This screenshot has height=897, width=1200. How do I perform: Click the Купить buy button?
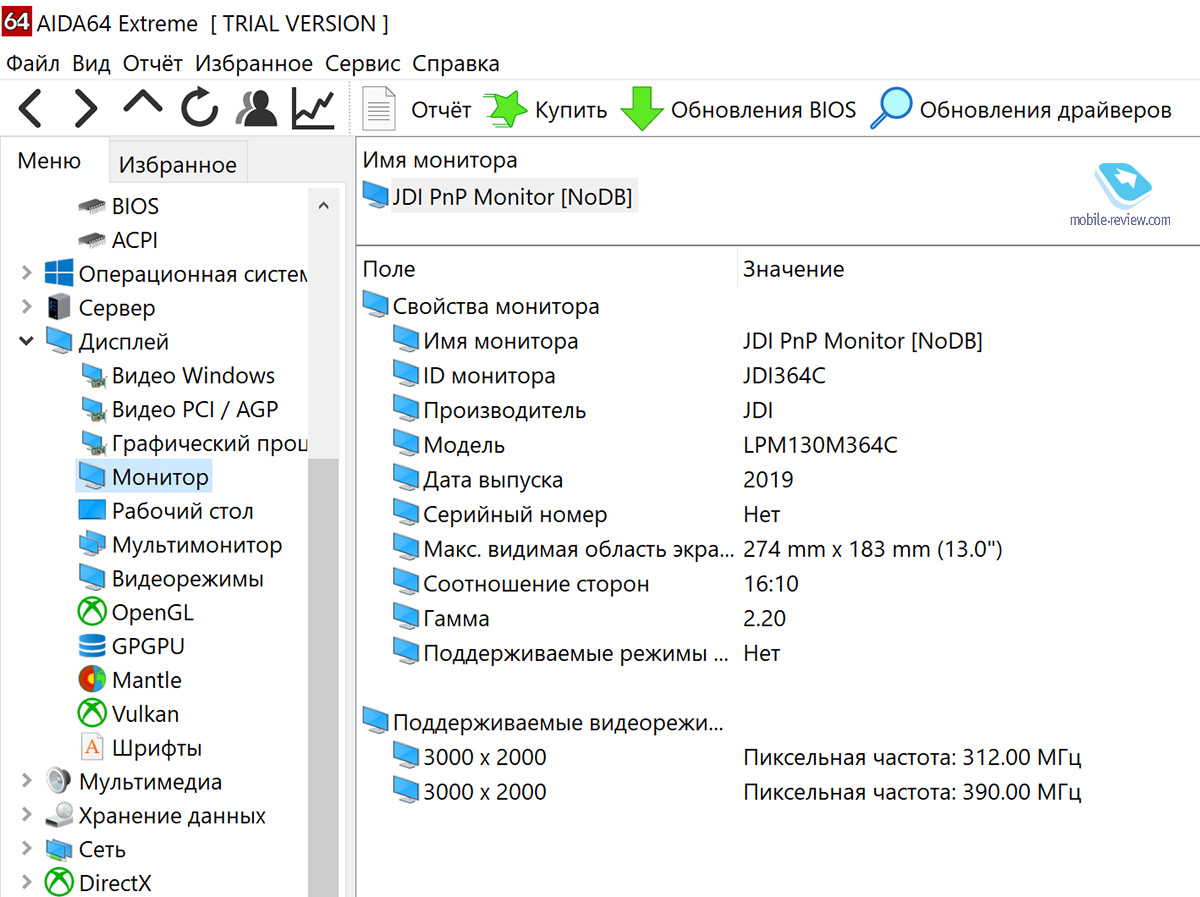coord(547,109)
